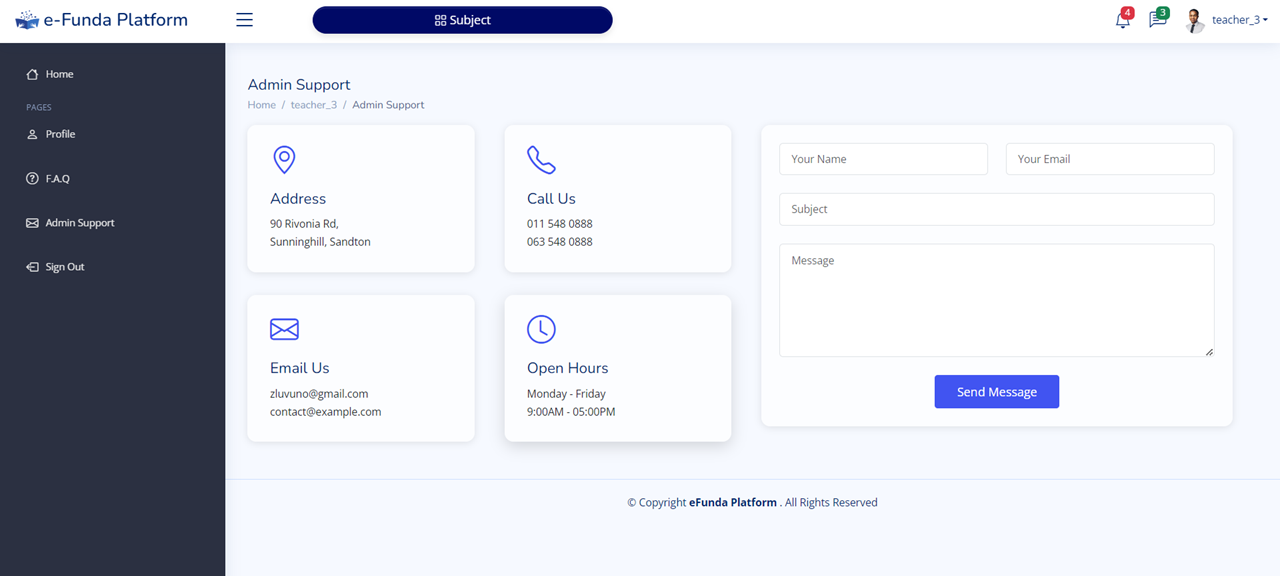The width and height of the screenshot is (1280, 576).
Task: Click the Open Hours clock icon
Action: point(541,329)
